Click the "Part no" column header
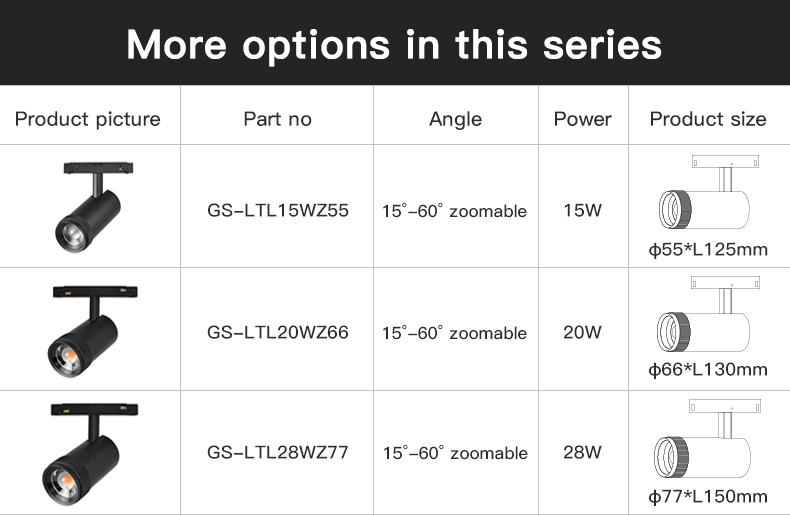The image size is (790, 515). tap(278, 119)
